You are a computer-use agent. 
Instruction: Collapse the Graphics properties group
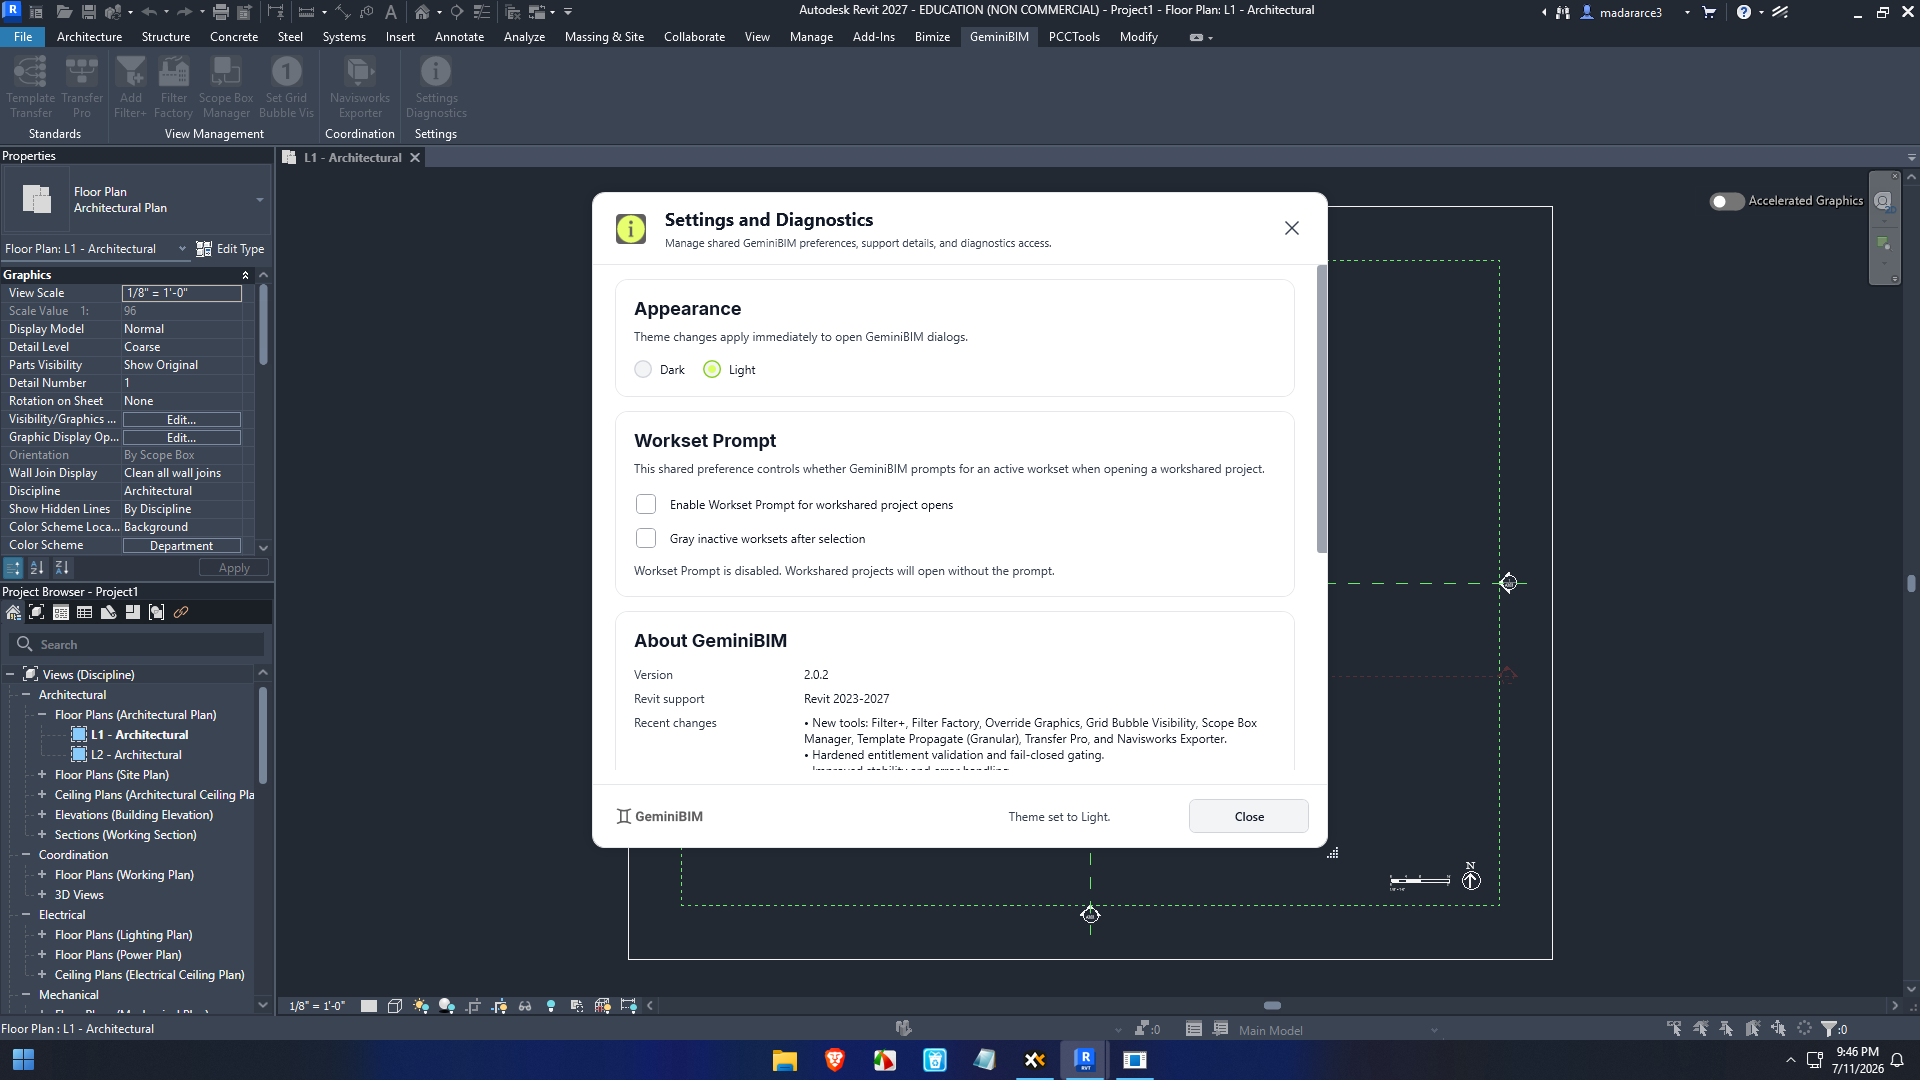click(x=245, y=275)
